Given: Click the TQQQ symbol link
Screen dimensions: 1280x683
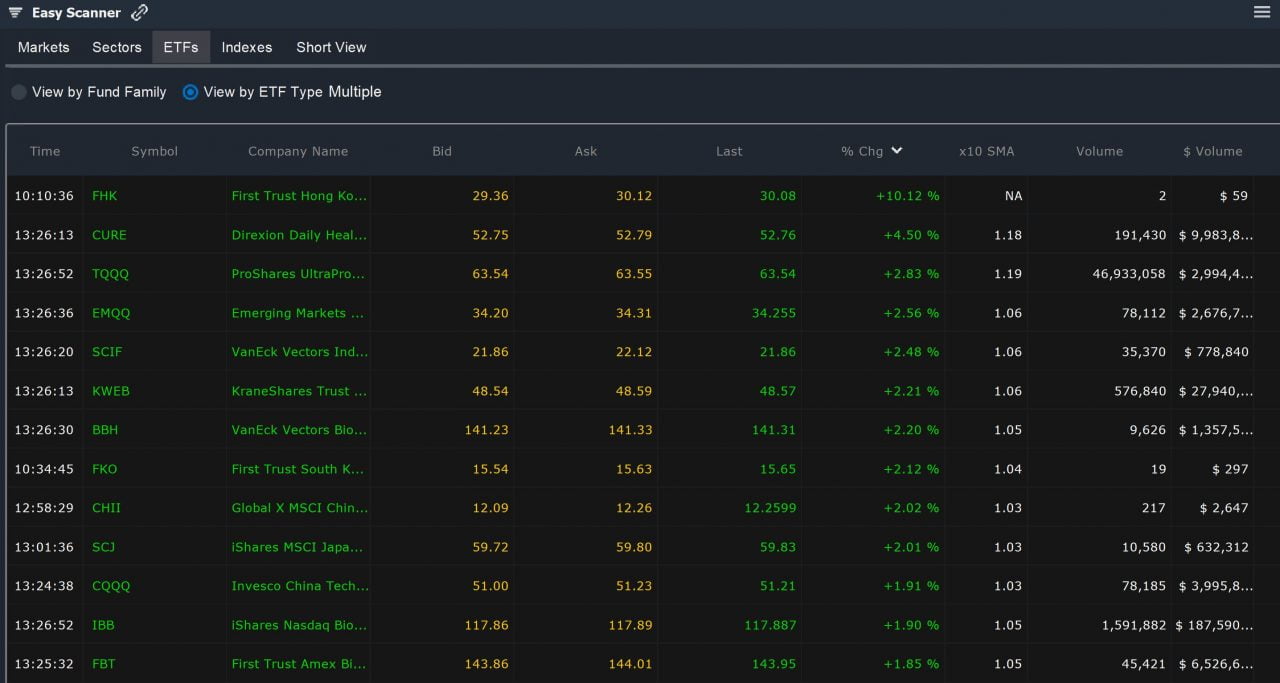Looking at the screenshot, I should 111,273.
